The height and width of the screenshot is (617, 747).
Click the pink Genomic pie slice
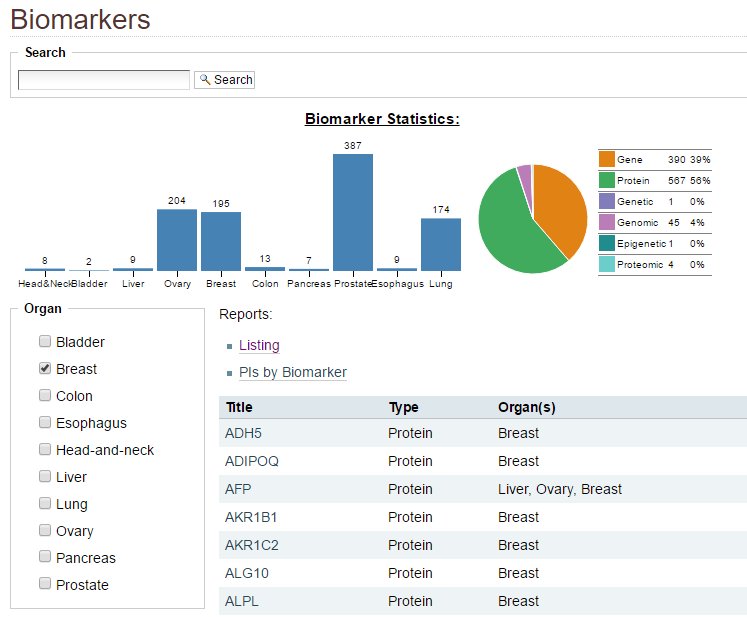click(x=525, y=179)
